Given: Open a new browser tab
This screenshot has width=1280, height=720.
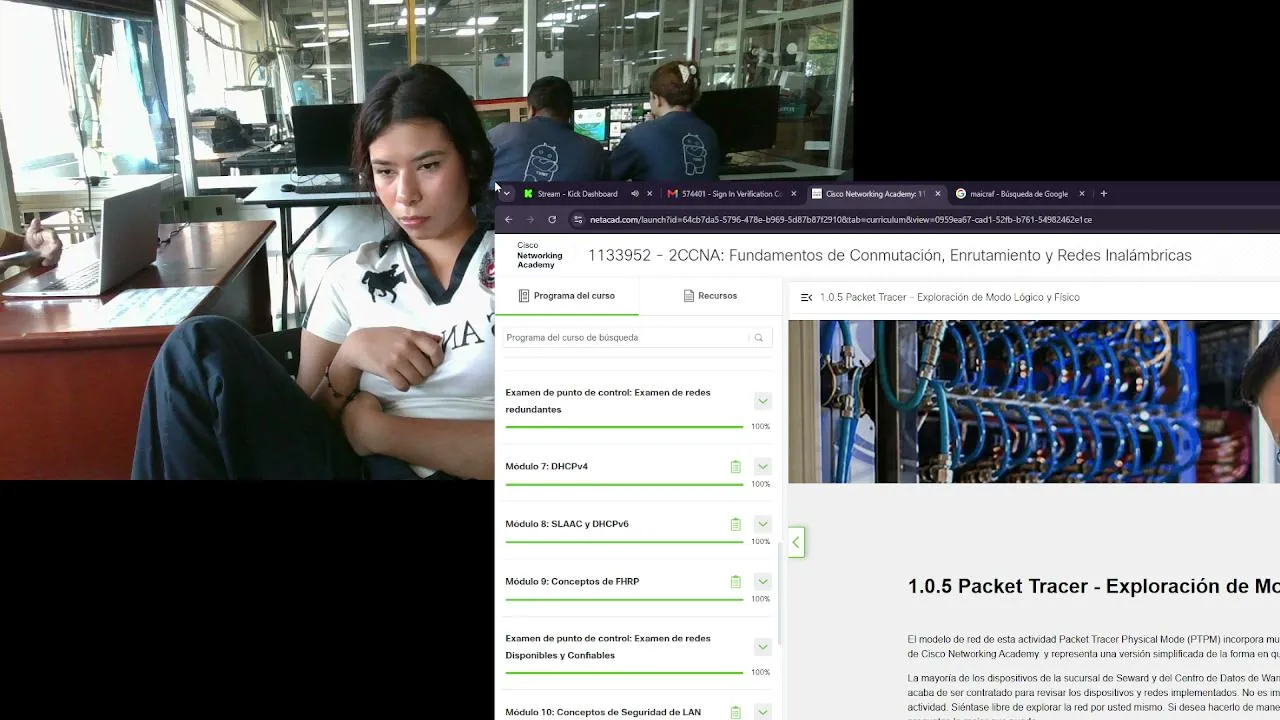Looking at the screenshot, I should (1104, 194).
